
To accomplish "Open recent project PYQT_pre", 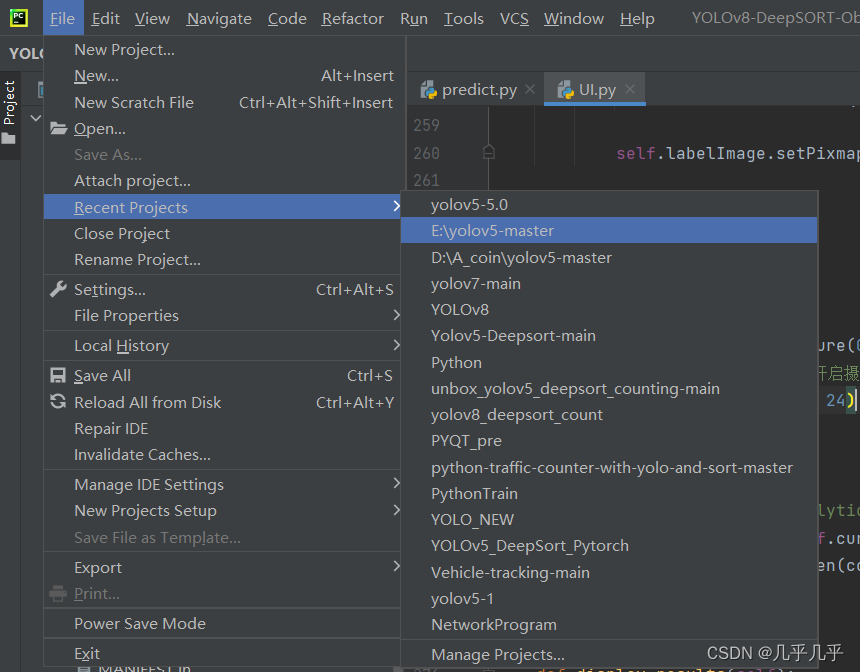I will [609, 441].
